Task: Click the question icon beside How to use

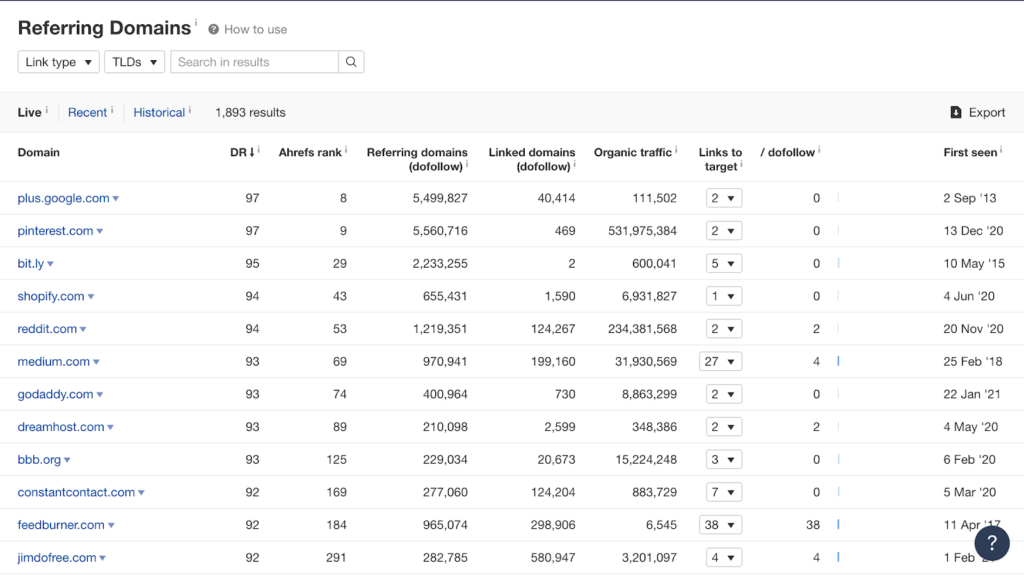Action: [213, 29]
